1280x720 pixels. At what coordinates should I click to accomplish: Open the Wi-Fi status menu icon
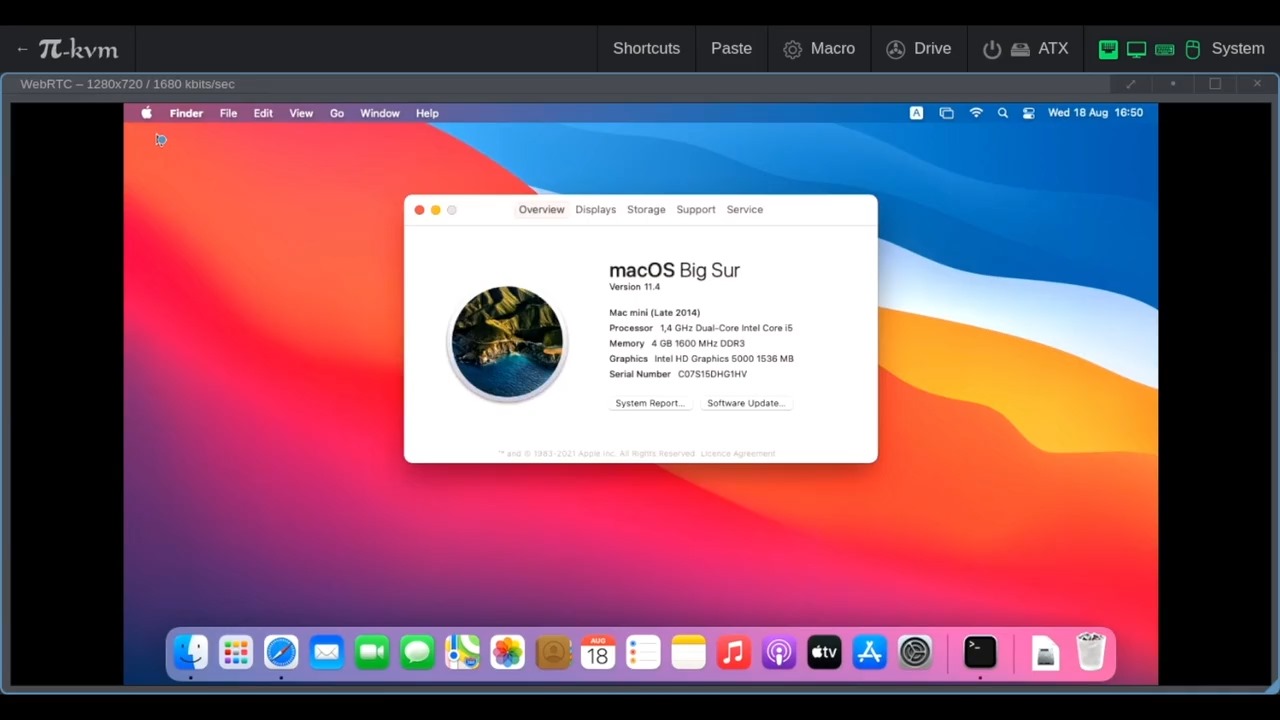point(976,113)
